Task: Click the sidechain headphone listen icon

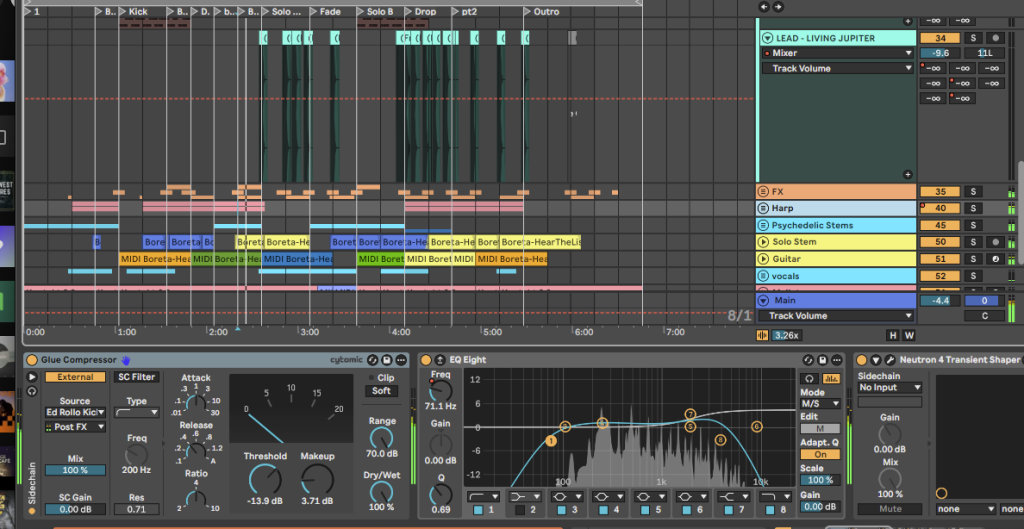Action: pos(32,392)
